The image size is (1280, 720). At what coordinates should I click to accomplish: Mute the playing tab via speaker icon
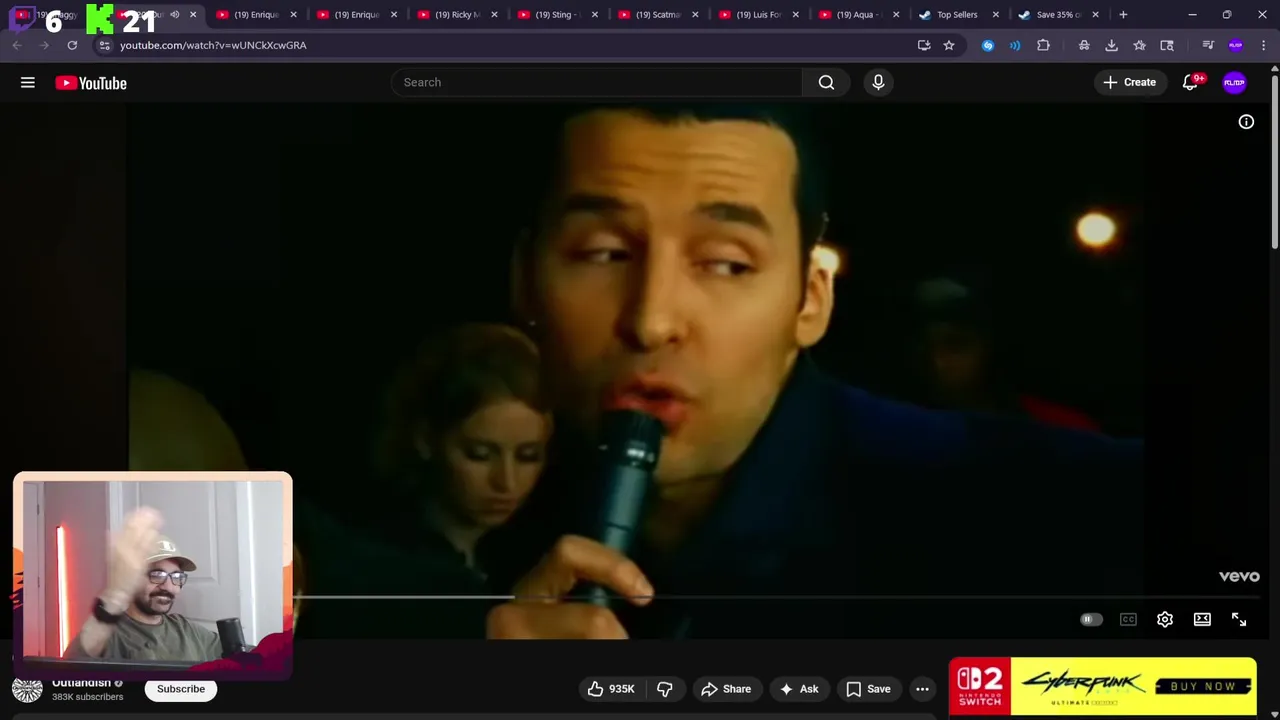174,15
